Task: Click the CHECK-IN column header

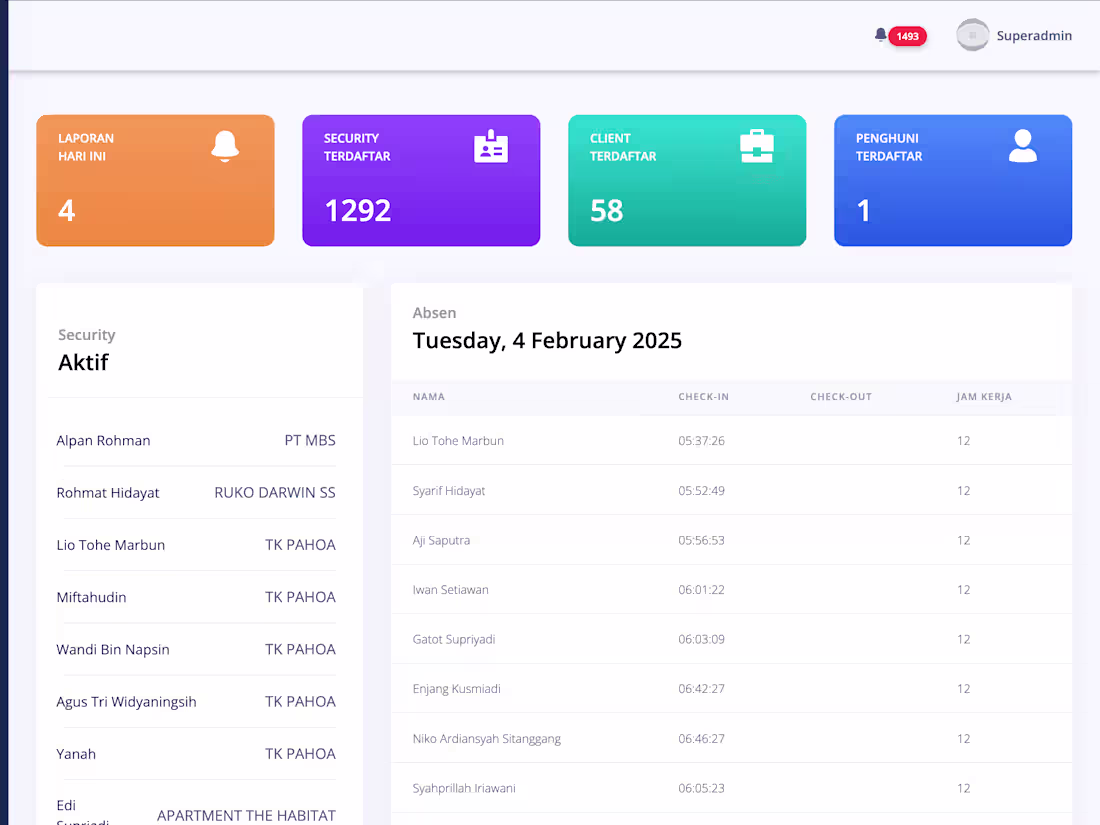Action: pyautogui.click(x=703, y=396)
